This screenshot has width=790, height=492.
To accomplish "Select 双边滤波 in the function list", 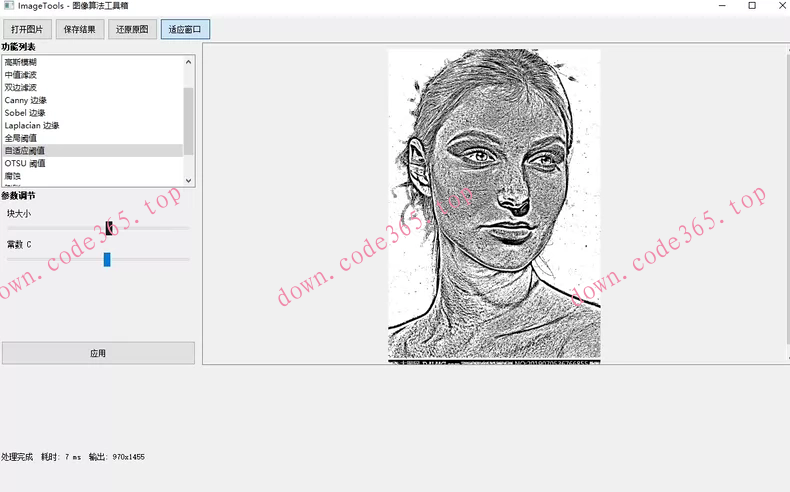I will click(93, 87).
